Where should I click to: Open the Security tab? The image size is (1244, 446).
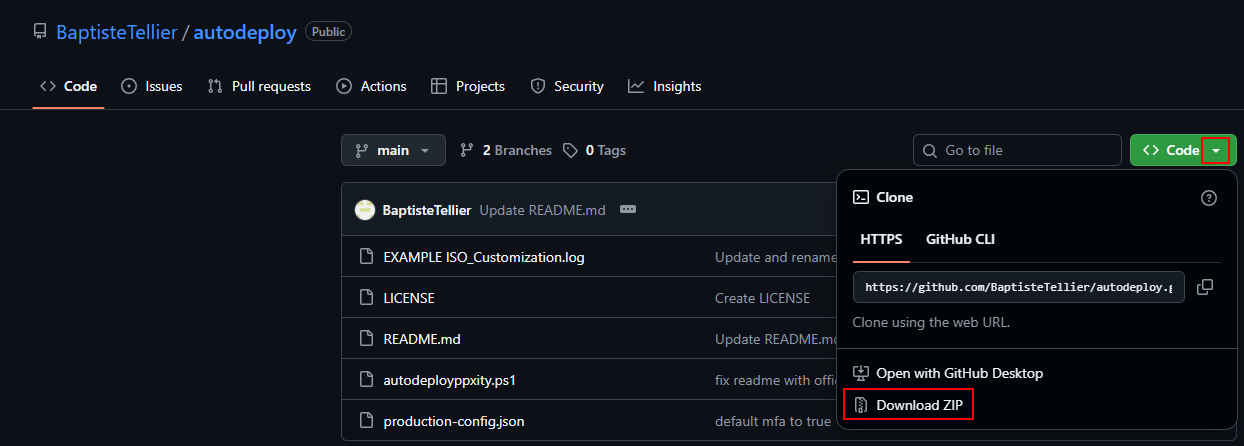(x=567, y=86)
